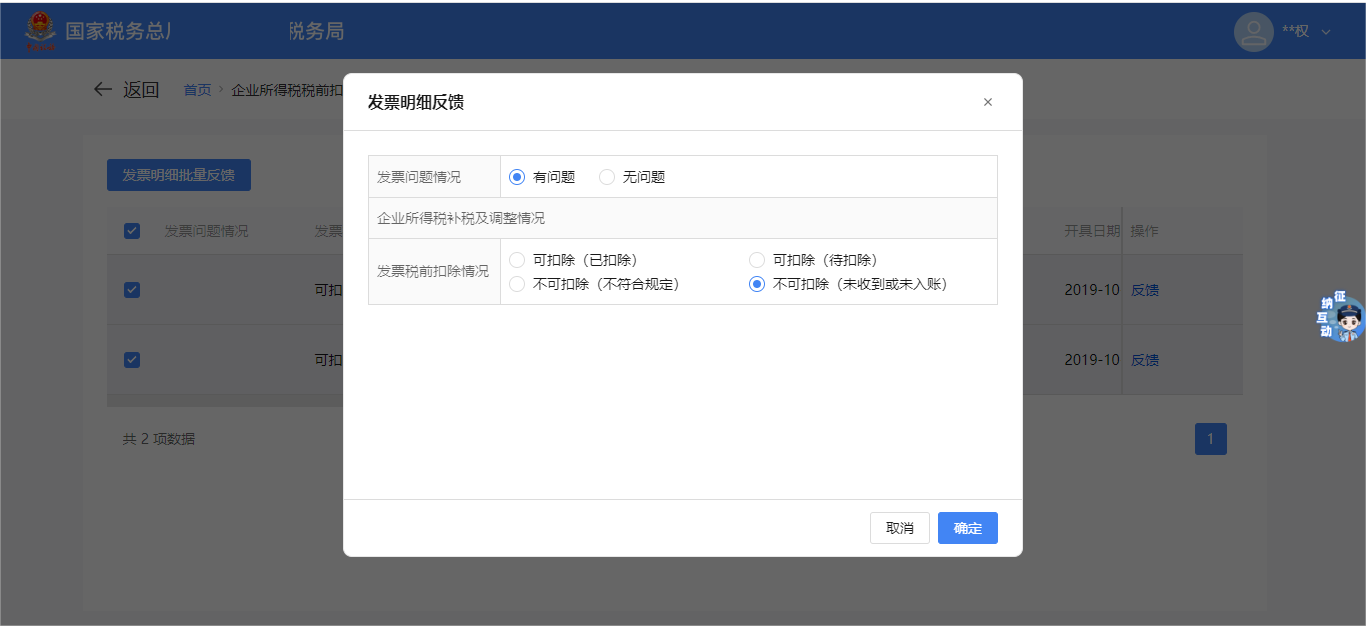The height and width of the screenshot is (626, 1366).
Task: Click the 开具日期 column header
Action: (x=1092, y=231)
